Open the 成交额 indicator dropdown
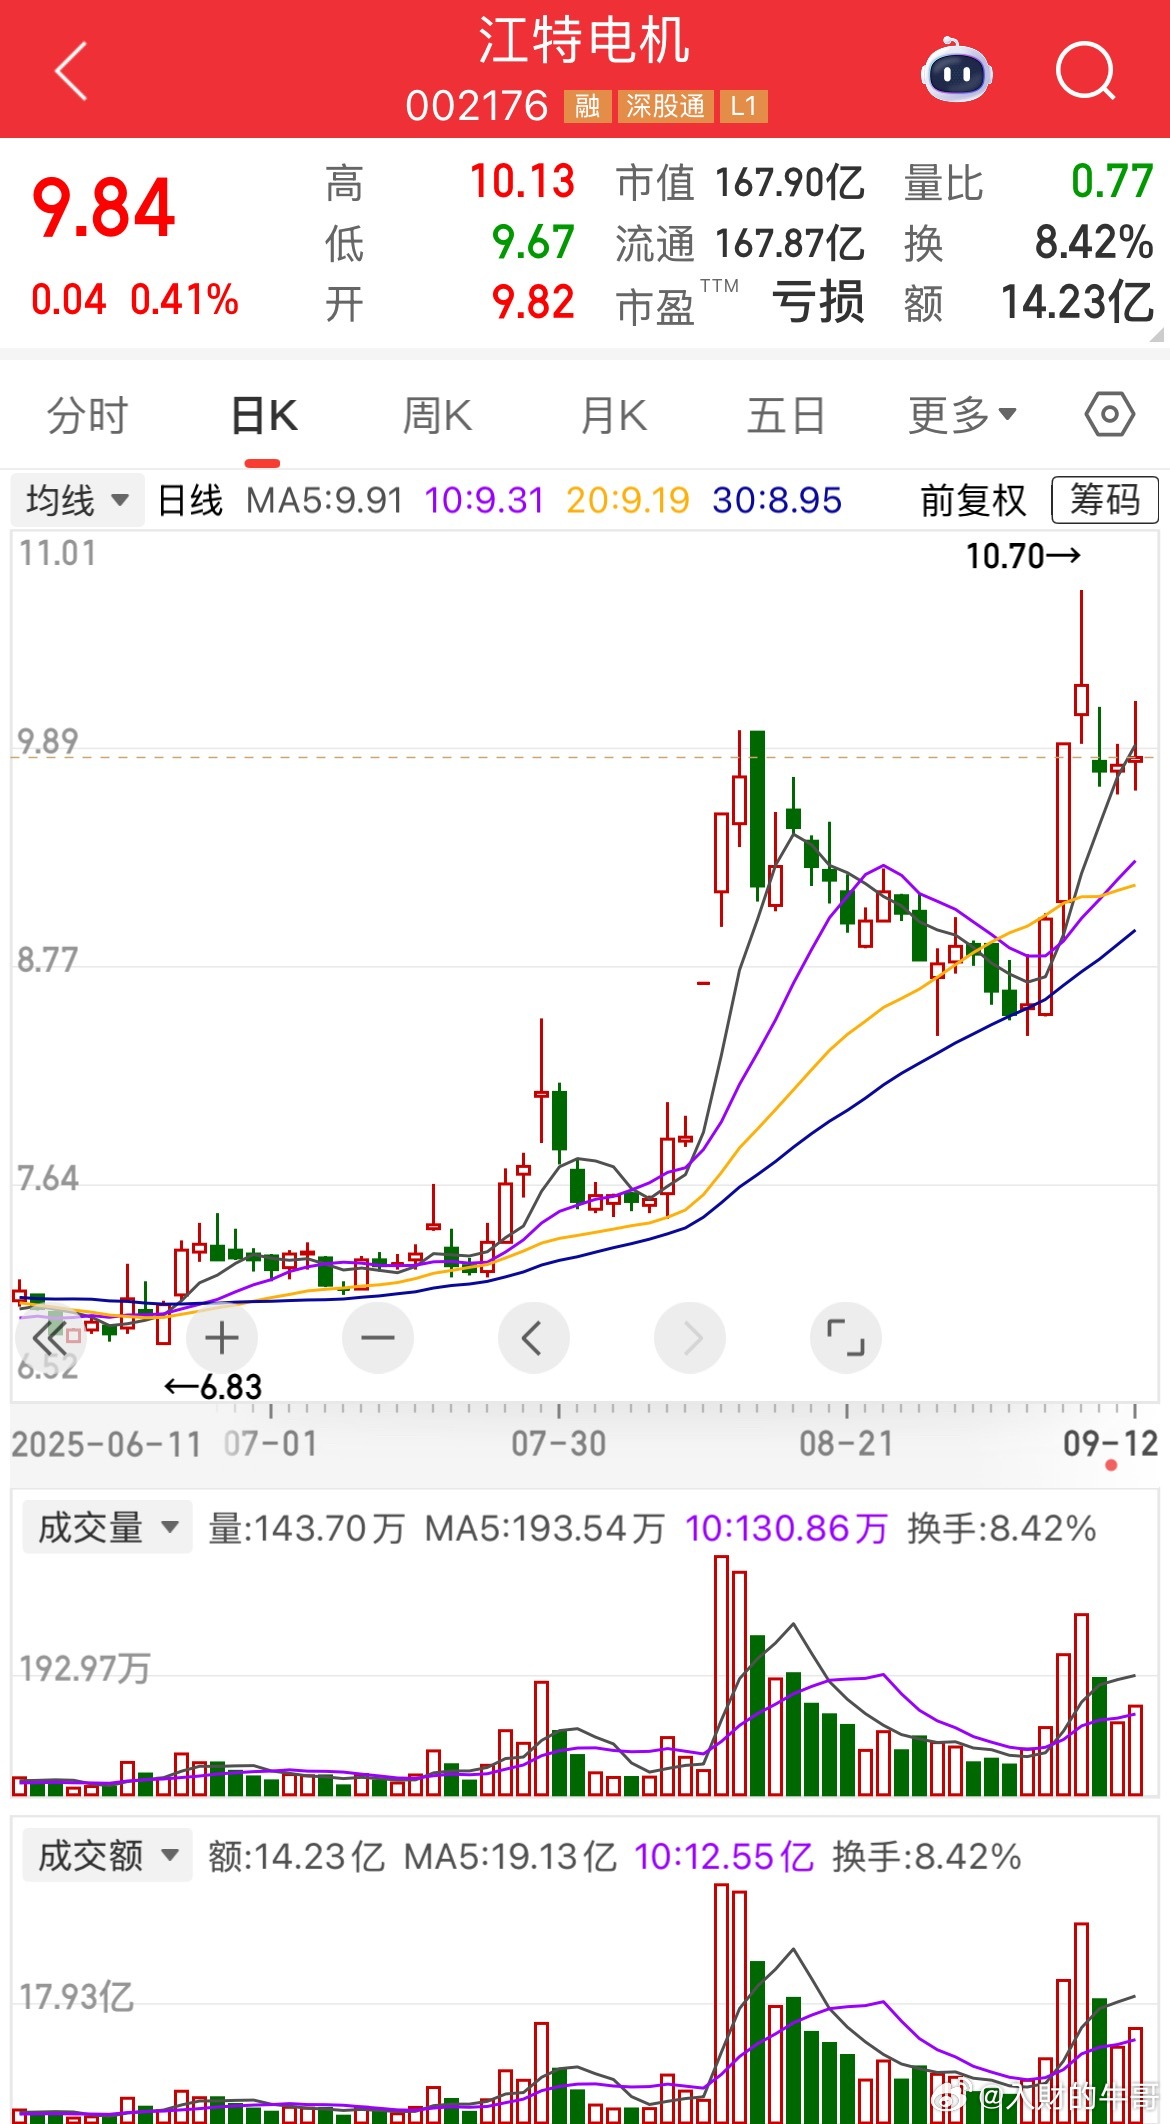Viewport: 1170px width, 2124px height. coord(107,1855)
